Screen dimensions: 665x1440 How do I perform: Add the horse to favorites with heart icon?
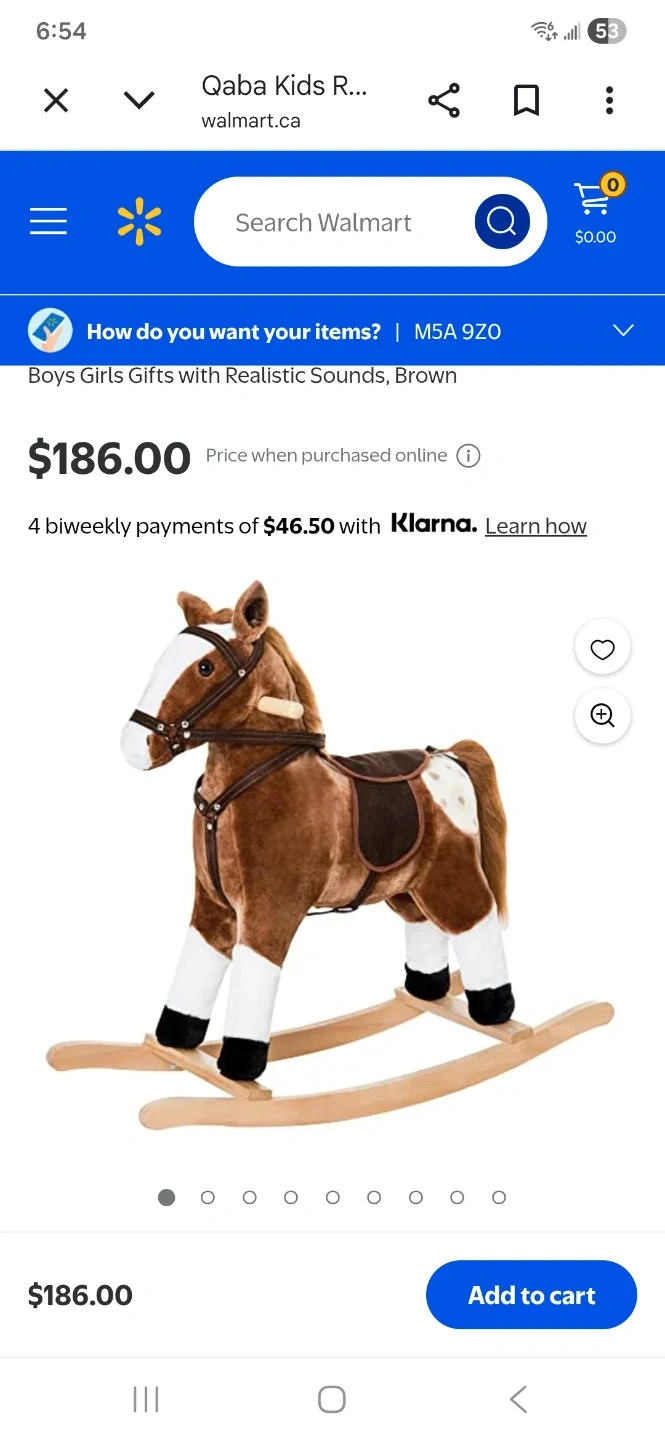point(602,648)
